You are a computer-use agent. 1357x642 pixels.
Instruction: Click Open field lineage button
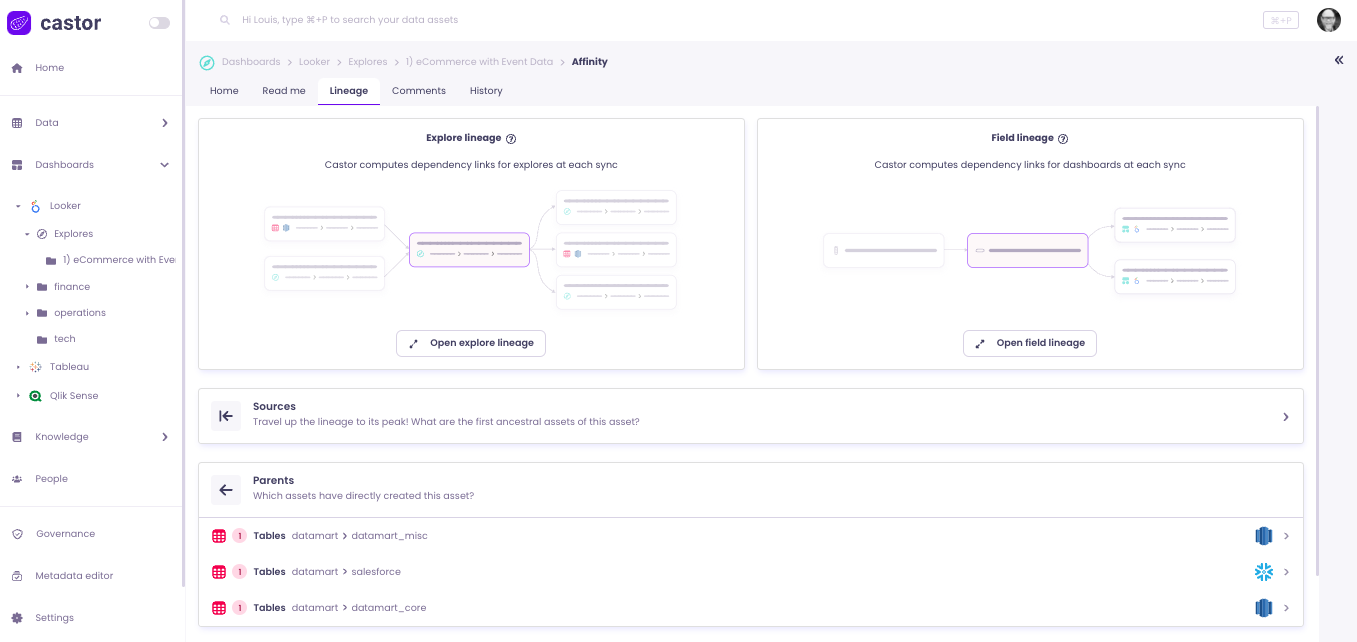pyautogui.click(x=1029, y=343)
